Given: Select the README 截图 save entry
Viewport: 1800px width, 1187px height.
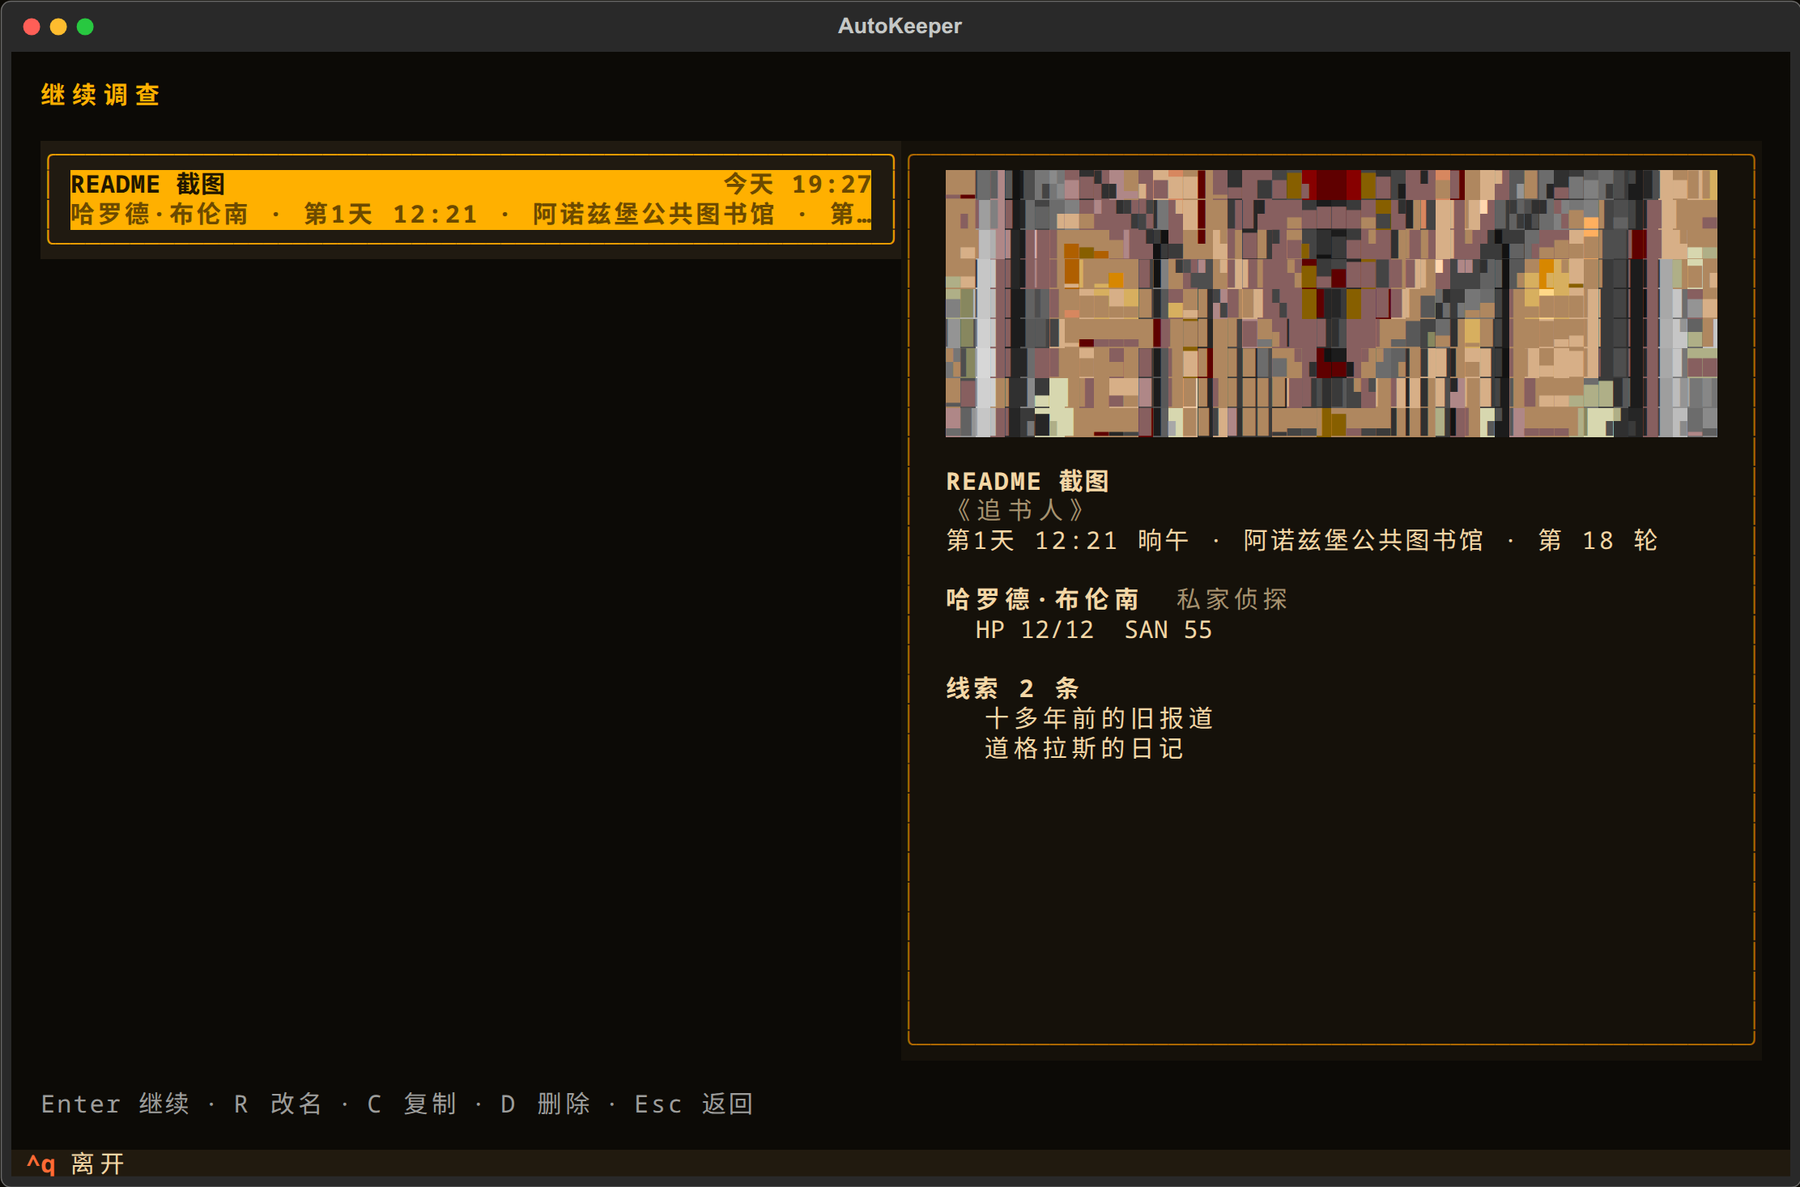Looking at the screenshot, I should tap(470, 199).
